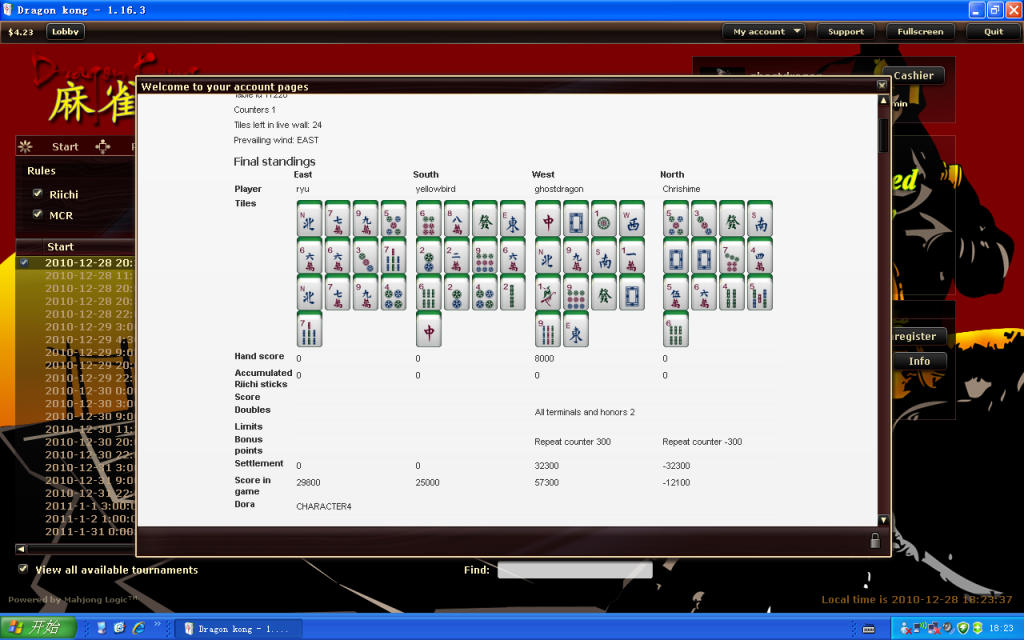Click the asterisk icon left of Start

click(x=25, y=146)
